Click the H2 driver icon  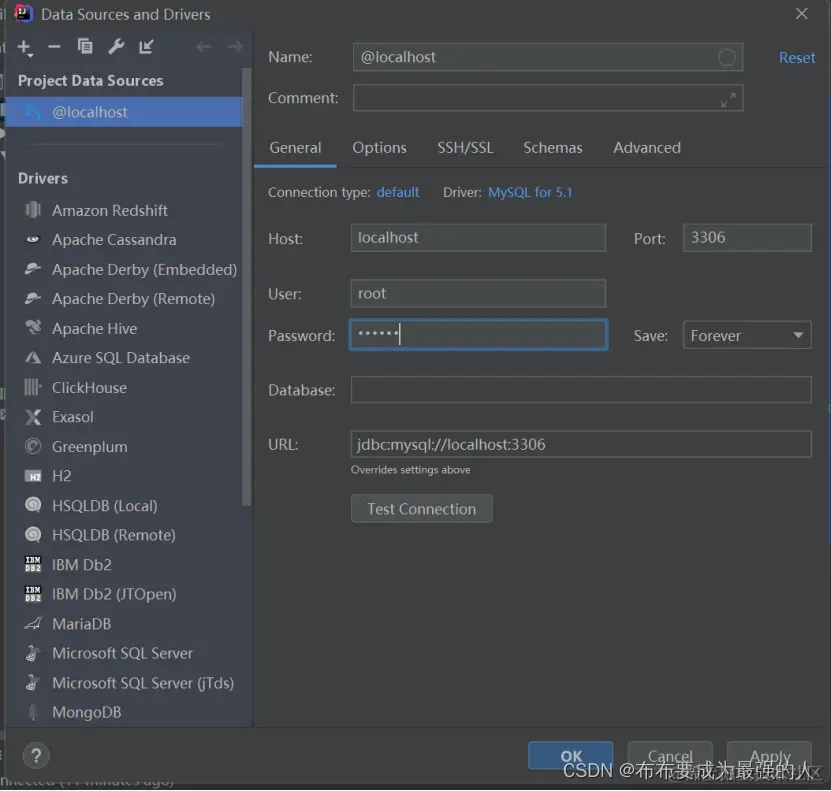(33, 476)
